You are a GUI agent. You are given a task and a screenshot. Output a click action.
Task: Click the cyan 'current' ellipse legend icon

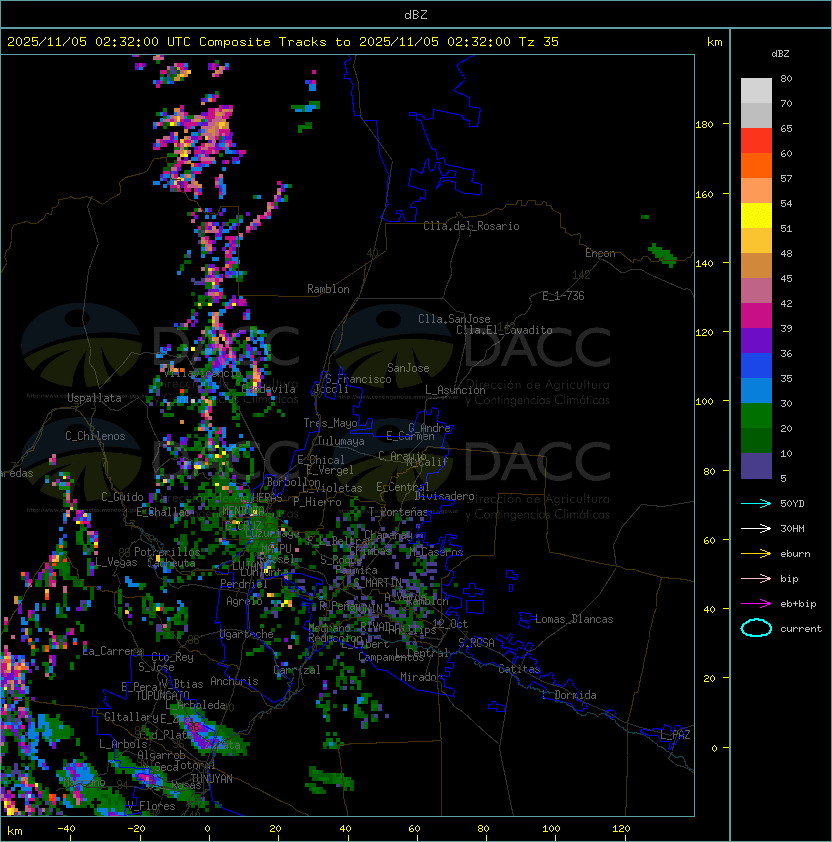pos(756,628)
